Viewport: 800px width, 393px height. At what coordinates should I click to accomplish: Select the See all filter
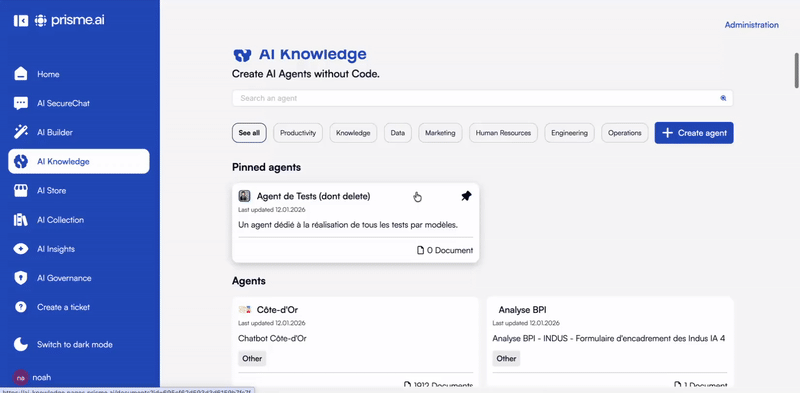249,133
